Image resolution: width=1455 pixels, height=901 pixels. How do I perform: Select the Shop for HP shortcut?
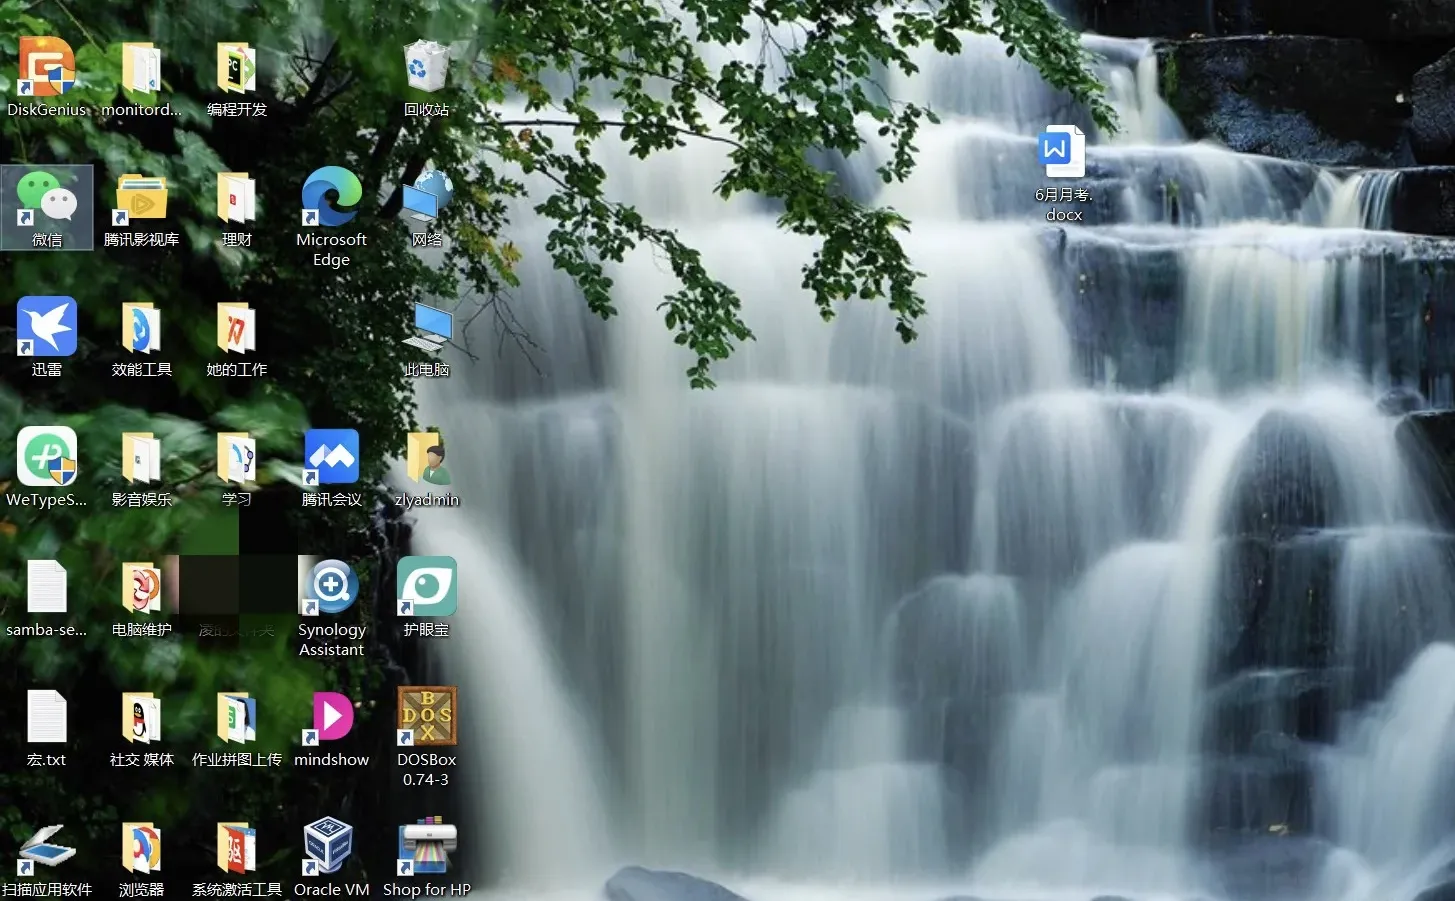[427, 846]
